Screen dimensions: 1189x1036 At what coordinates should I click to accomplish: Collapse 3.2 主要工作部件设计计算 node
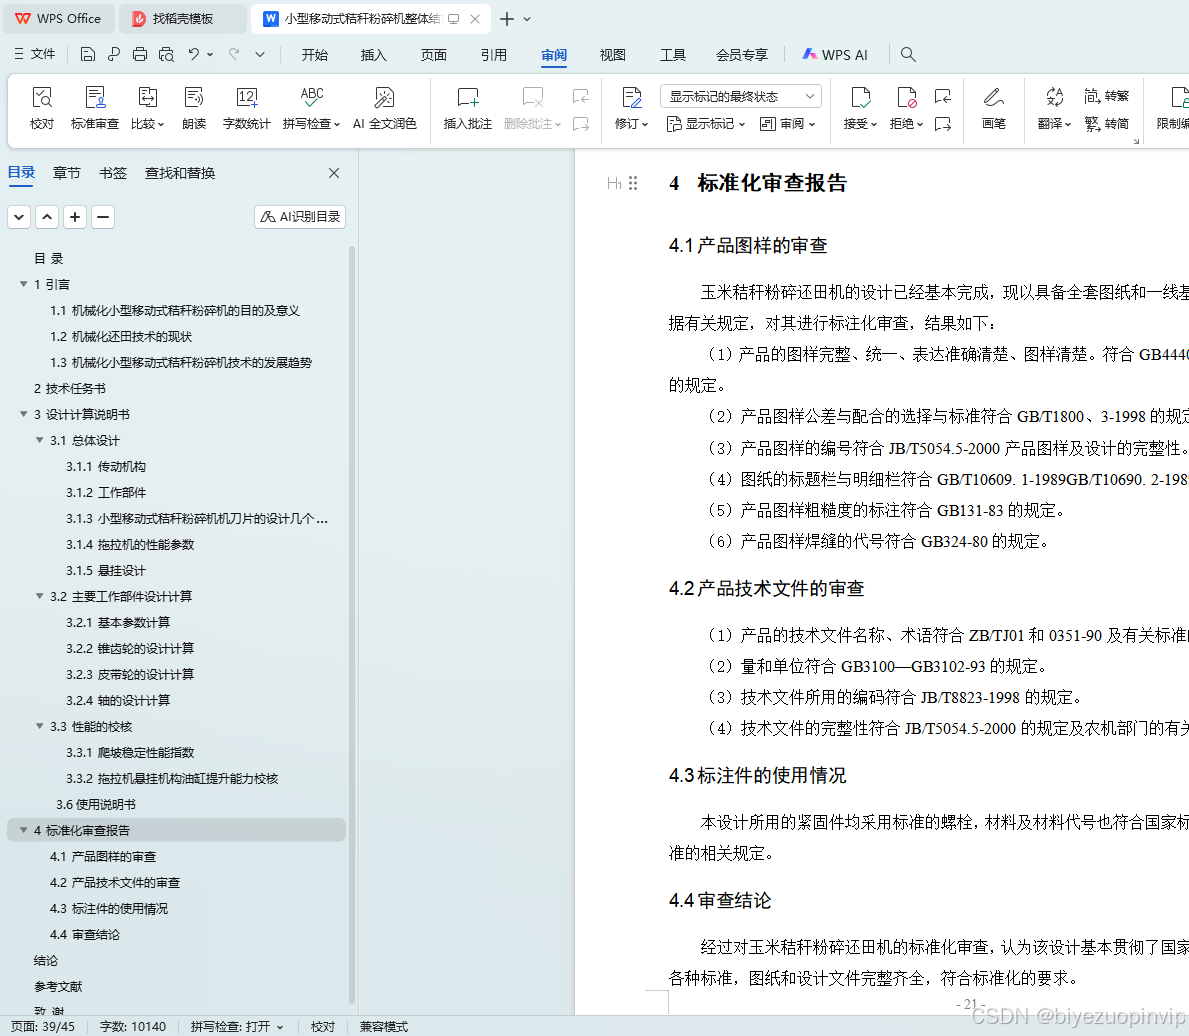(39, 596)
